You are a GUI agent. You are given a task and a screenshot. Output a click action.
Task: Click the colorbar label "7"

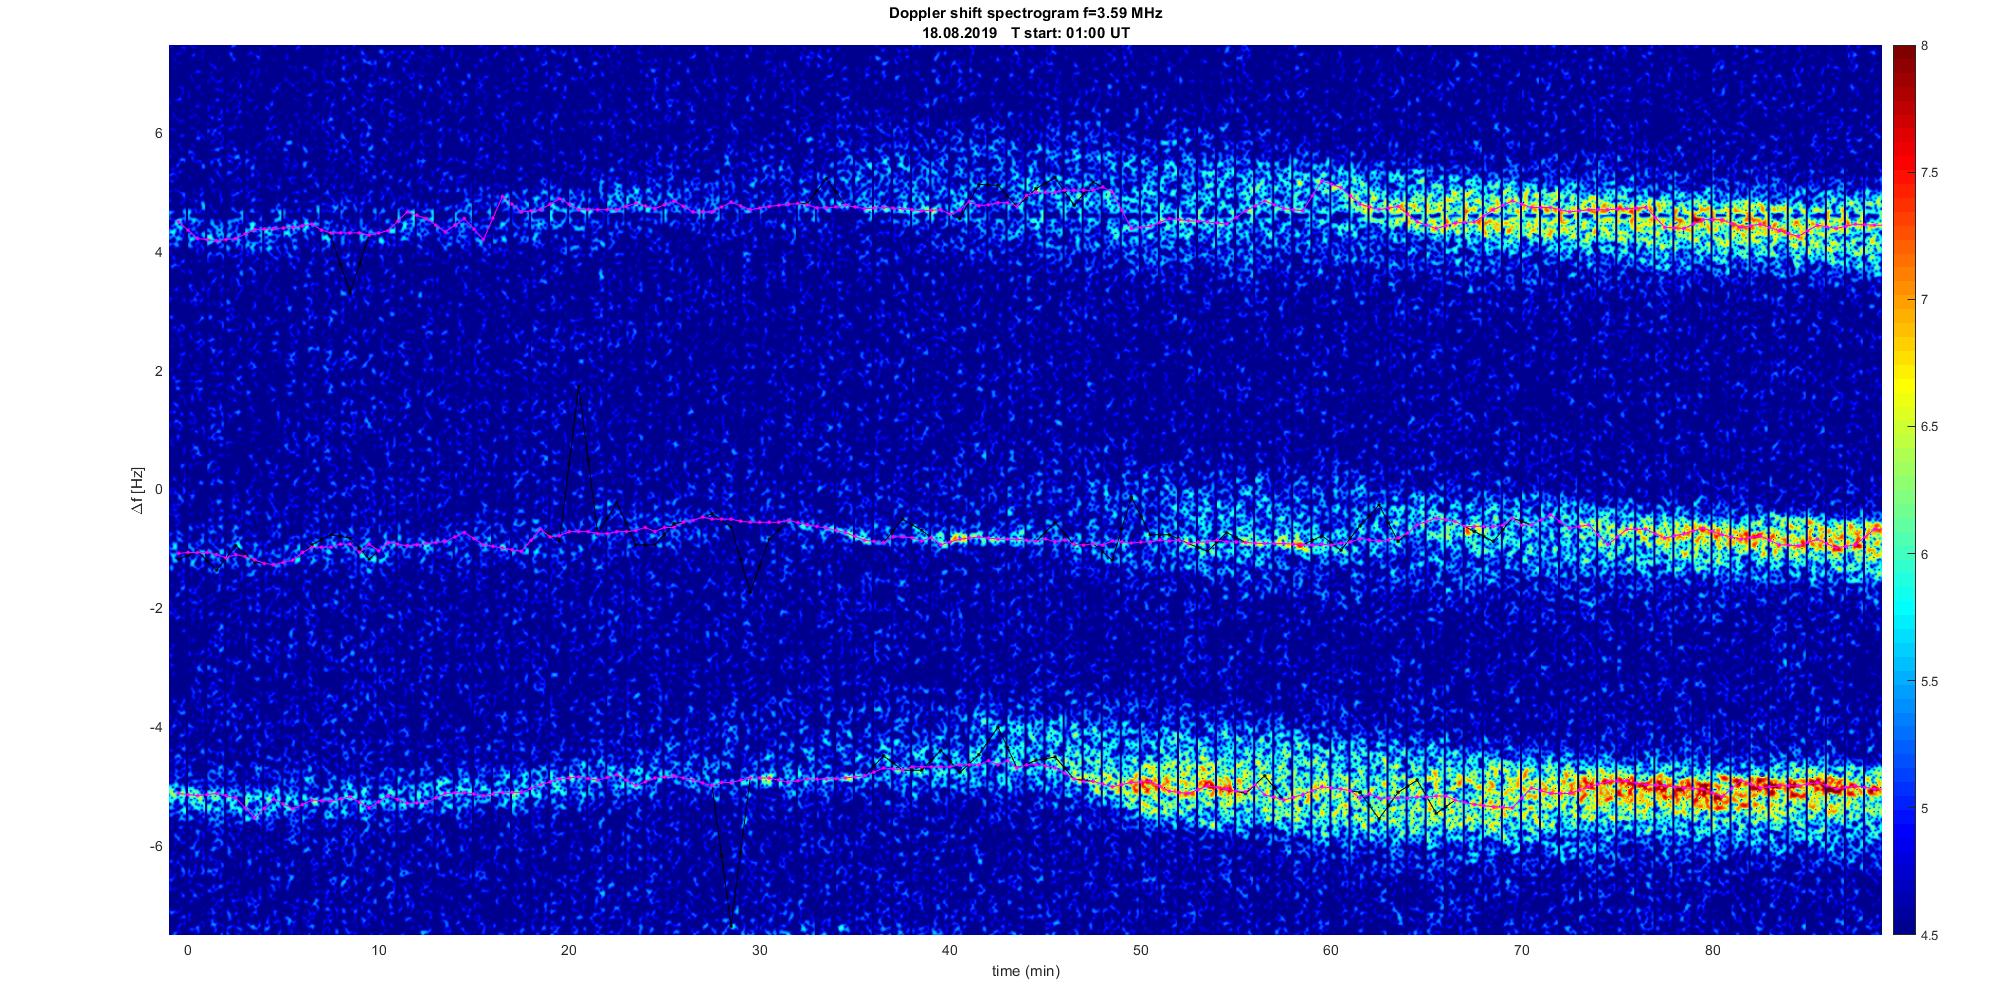point(1924,300)
